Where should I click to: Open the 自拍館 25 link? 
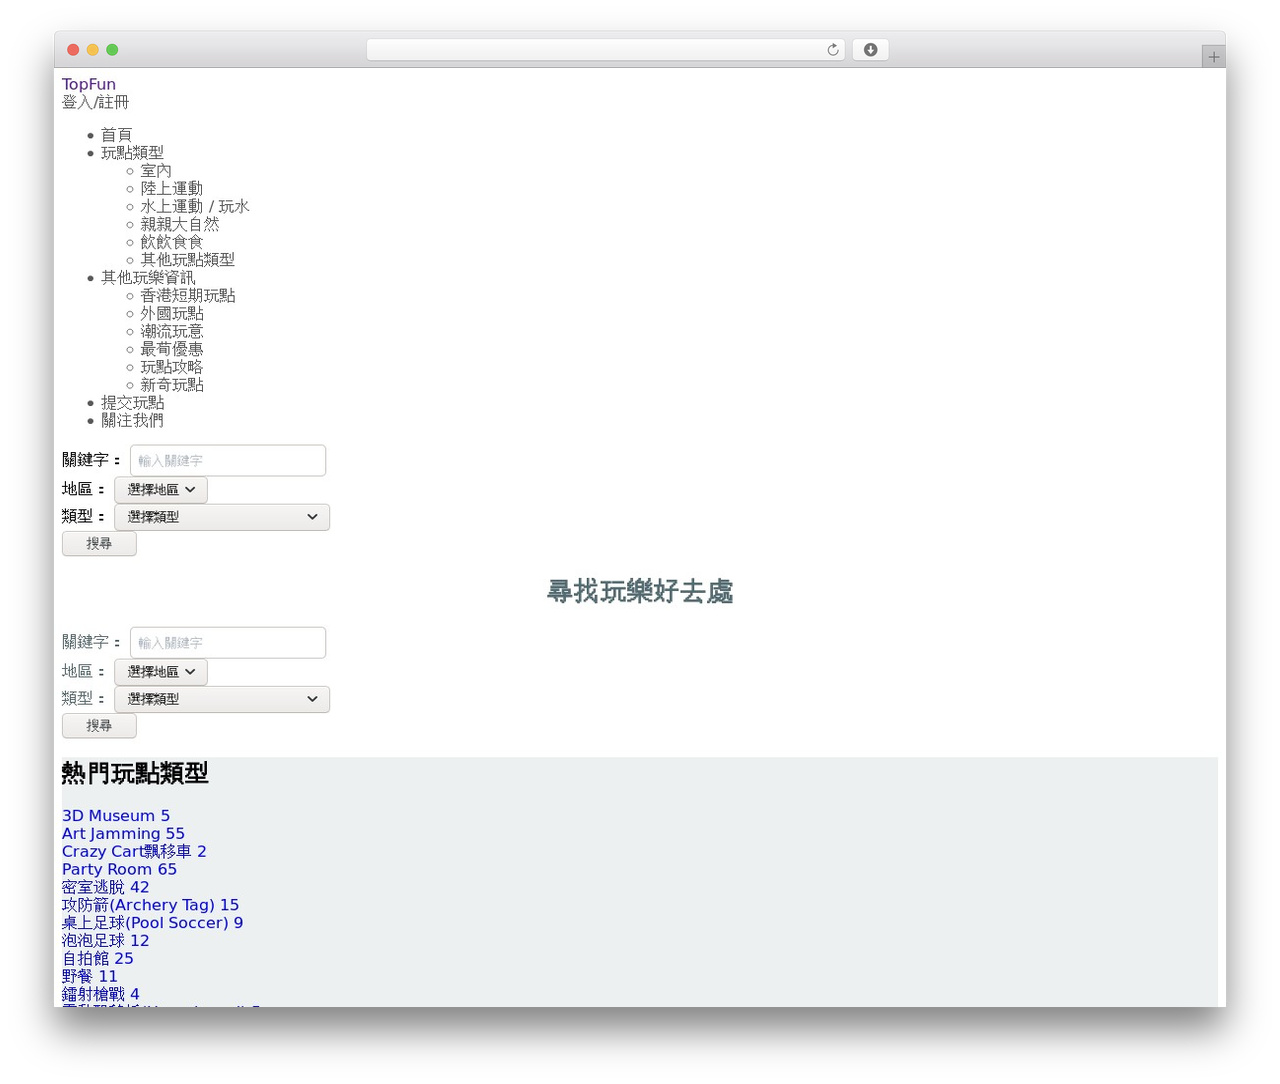(98, 959)
